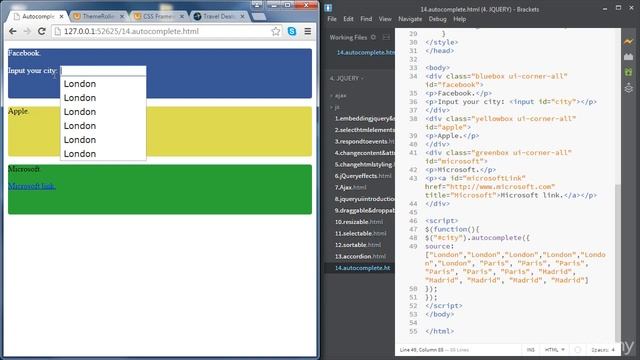Switch to the ThemeRoller tab
This screenshot has height=360, width=640.
tap(98, 16)
